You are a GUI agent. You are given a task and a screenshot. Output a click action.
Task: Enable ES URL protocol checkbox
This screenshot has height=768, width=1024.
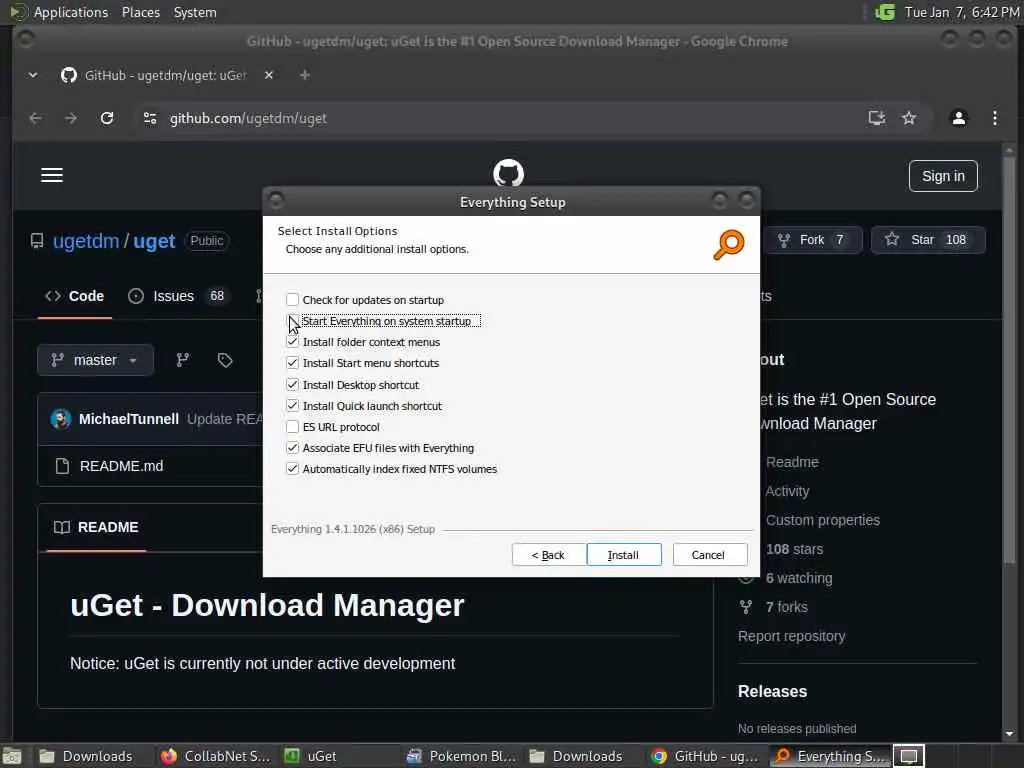(293, 426)
